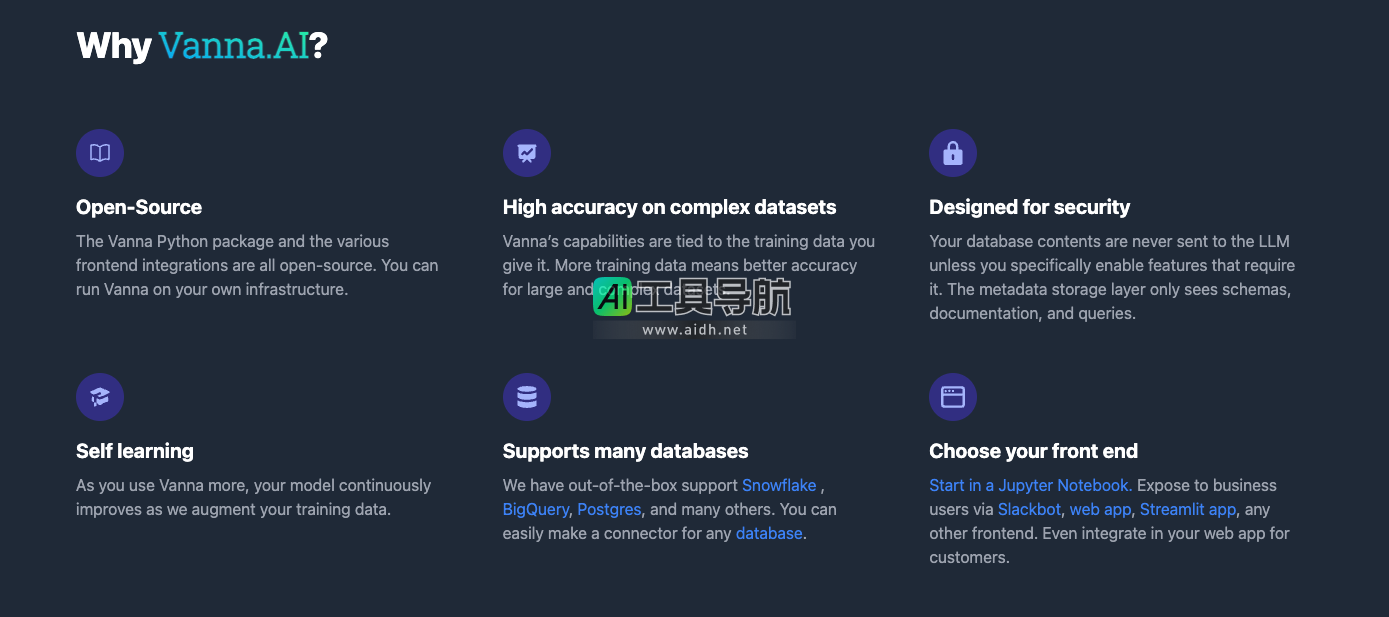Click the graduation cap Self learning icon

coord(100,397)
